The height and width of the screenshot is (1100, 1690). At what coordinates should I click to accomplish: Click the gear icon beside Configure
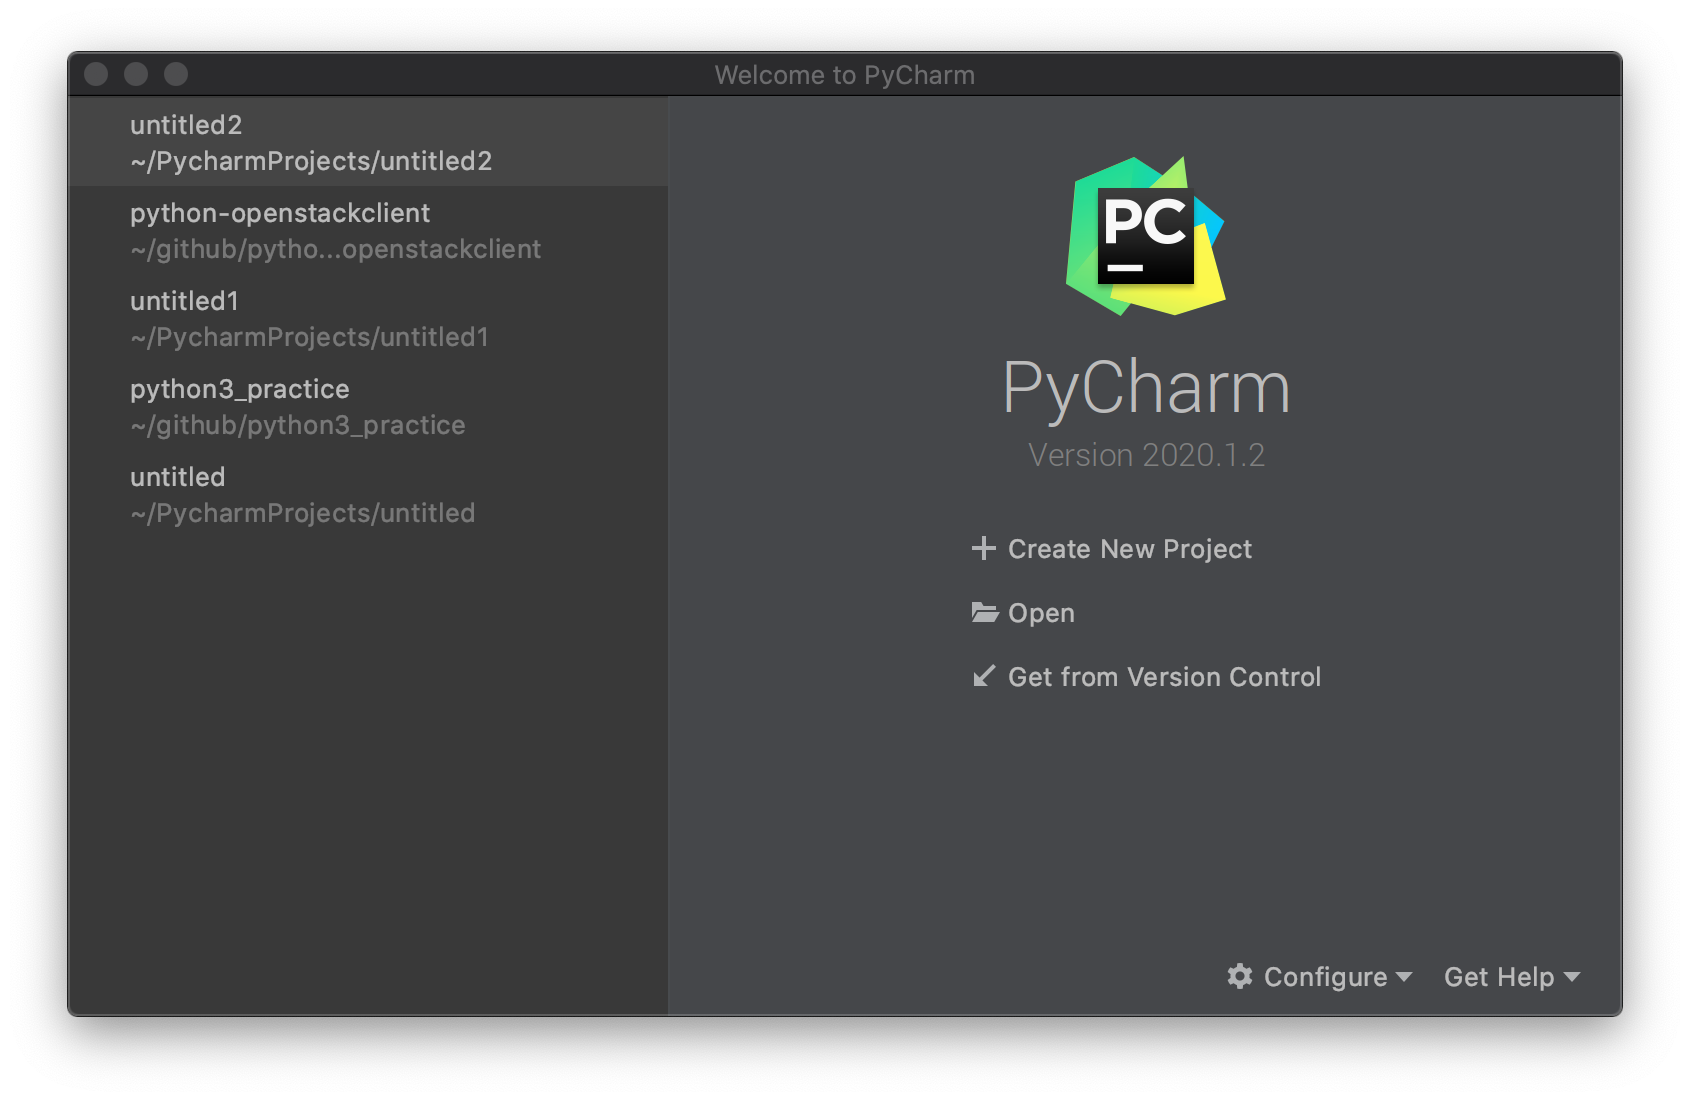[x=1240, y=976]
